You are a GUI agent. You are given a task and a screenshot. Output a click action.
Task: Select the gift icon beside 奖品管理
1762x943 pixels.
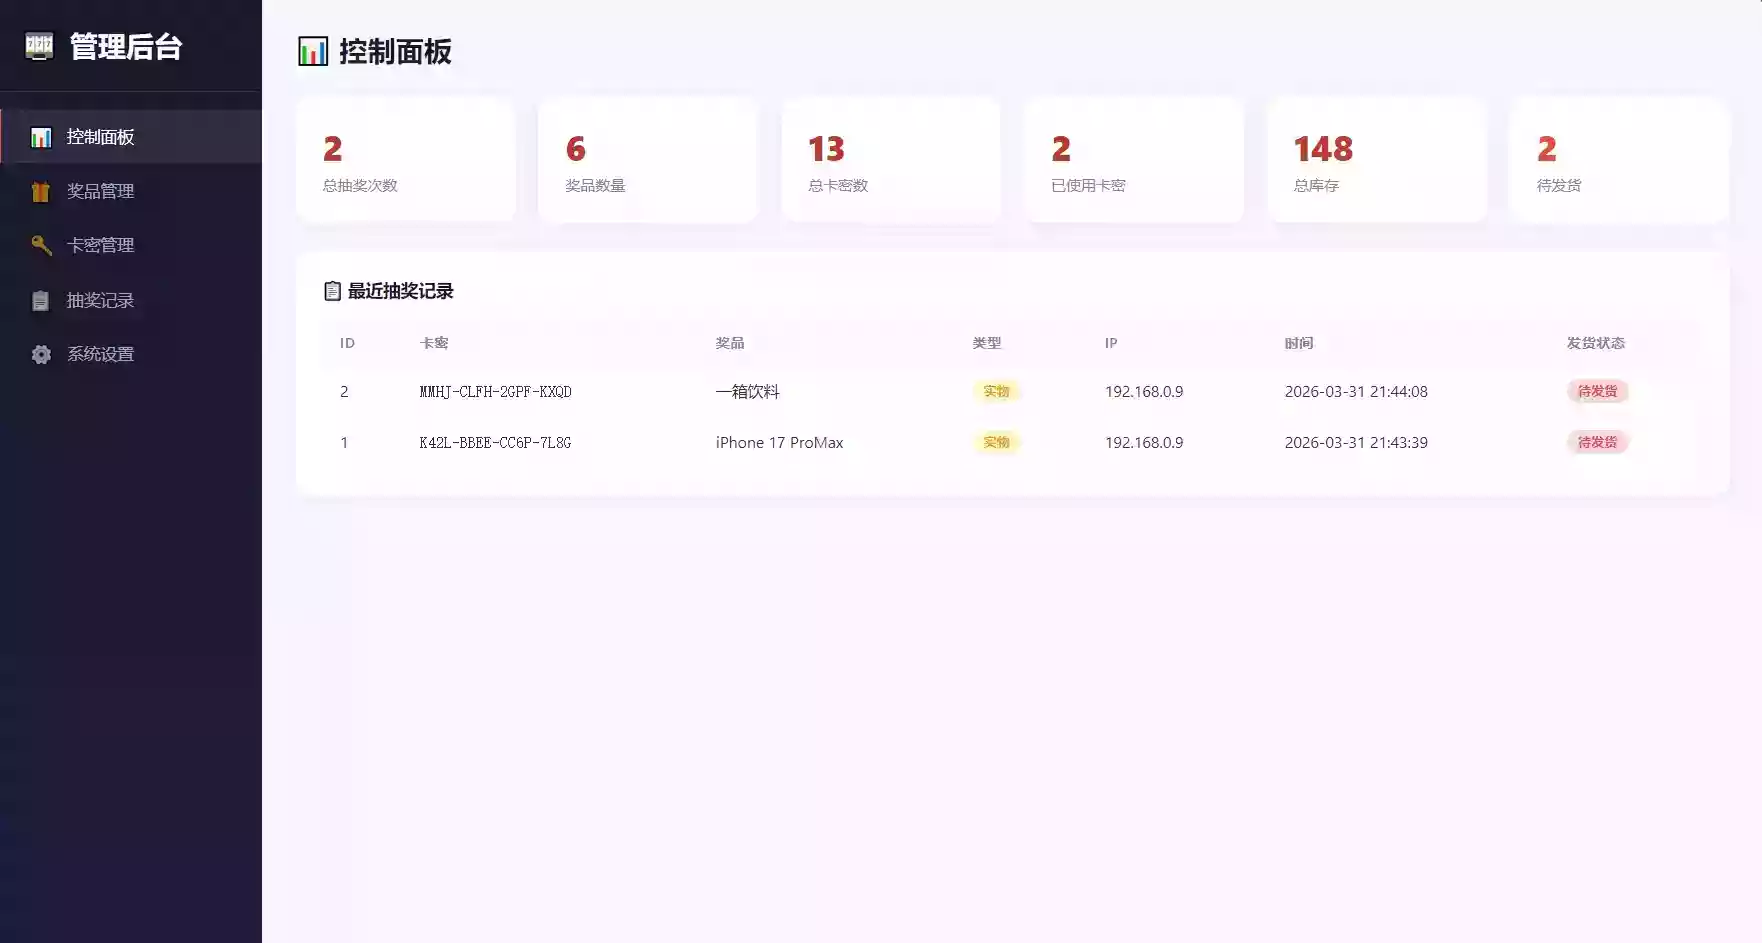pyautogui.click(x=41, y=191)
